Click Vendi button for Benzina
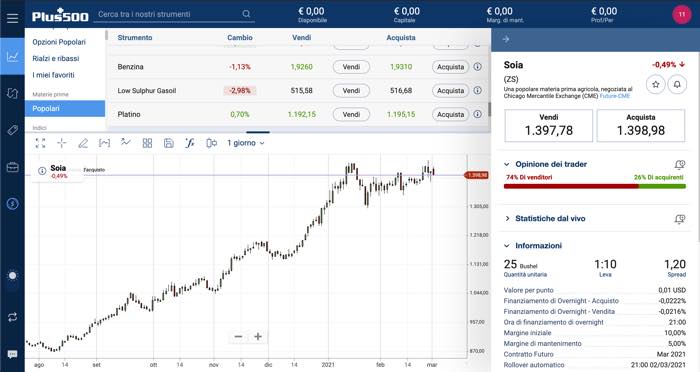Image resolution: width=700 pixels, height=372 pixels. [351, 67]
